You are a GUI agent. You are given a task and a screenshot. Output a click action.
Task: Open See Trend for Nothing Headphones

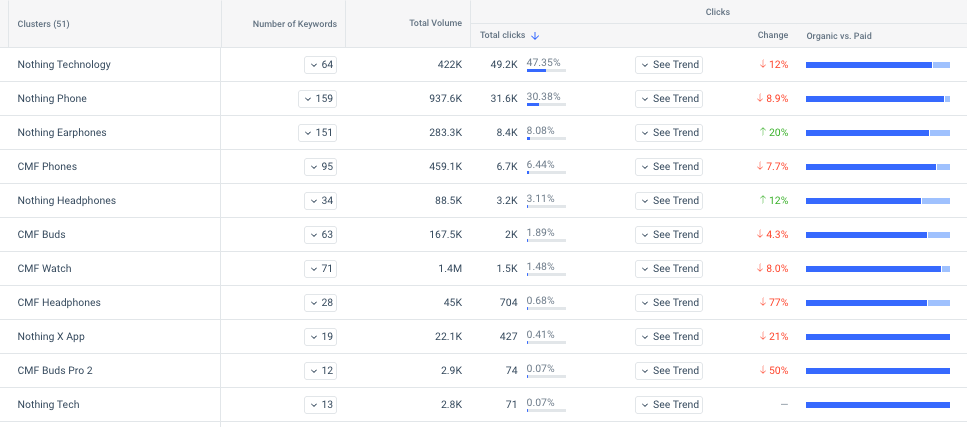point(669,201)
